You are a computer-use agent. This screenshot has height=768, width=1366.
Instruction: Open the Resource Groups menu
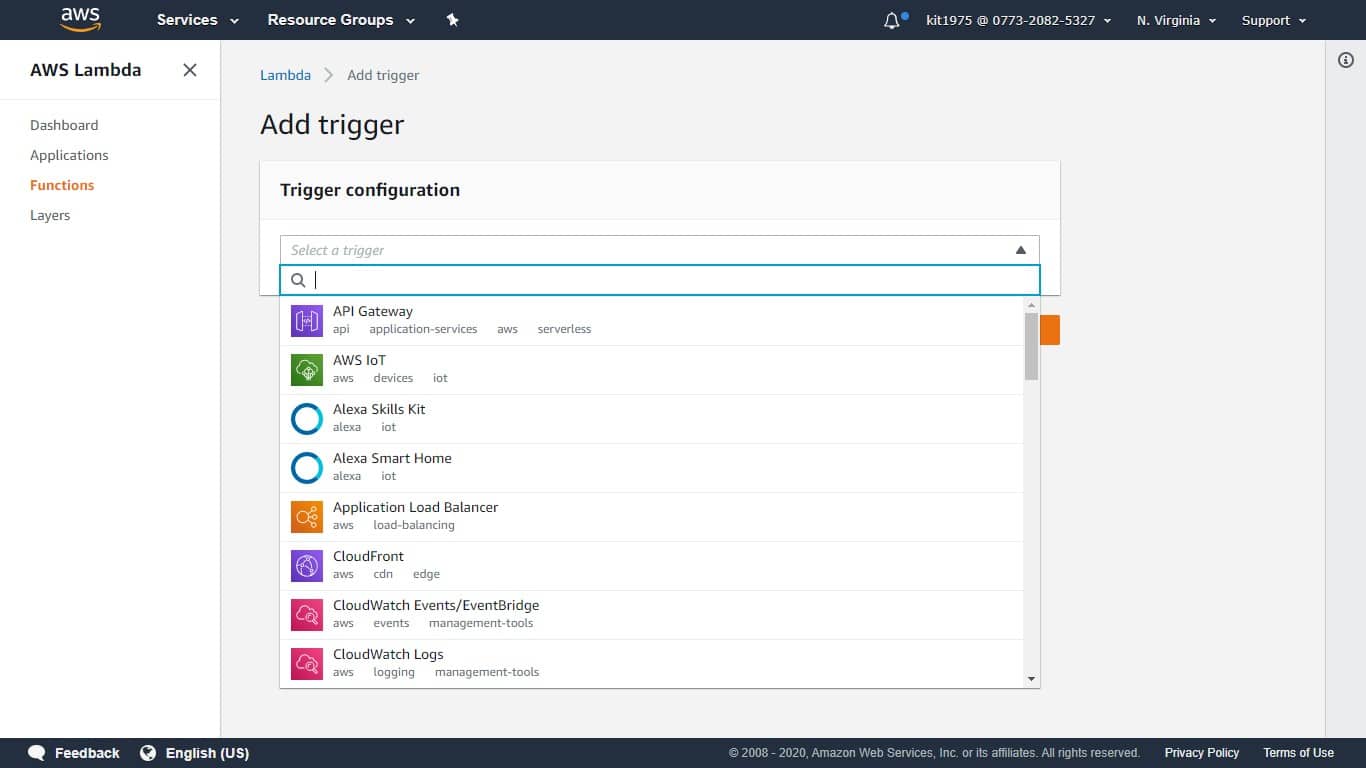[x=339, y=20]
